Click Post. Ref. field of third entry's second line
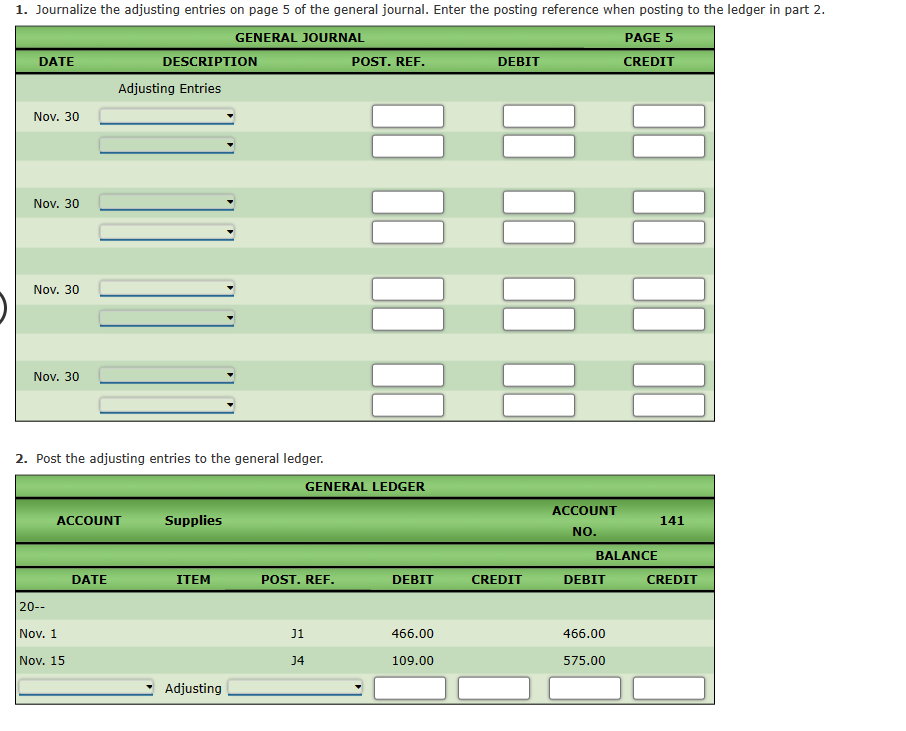906x731 pixels. [408, 319]
